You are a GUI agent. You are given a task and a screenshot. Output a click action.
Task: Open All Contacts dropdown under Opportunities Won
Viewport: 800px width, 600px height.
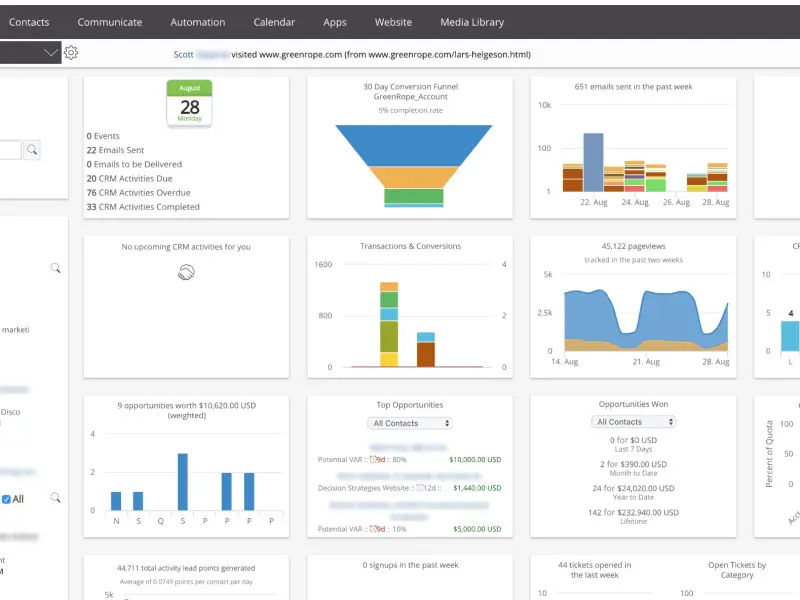click(x=633, y=422)
